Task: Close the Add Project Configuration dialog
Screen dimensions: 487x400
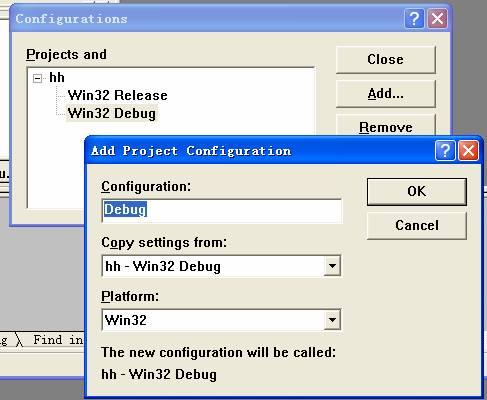Action: [x=468, y=151]
